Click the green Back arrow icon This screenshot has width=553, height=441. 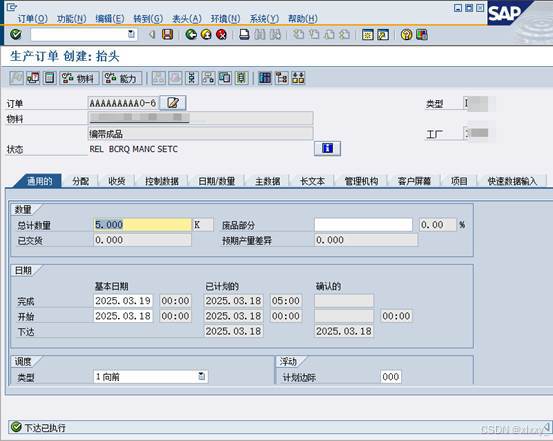[x=191, y=35]
